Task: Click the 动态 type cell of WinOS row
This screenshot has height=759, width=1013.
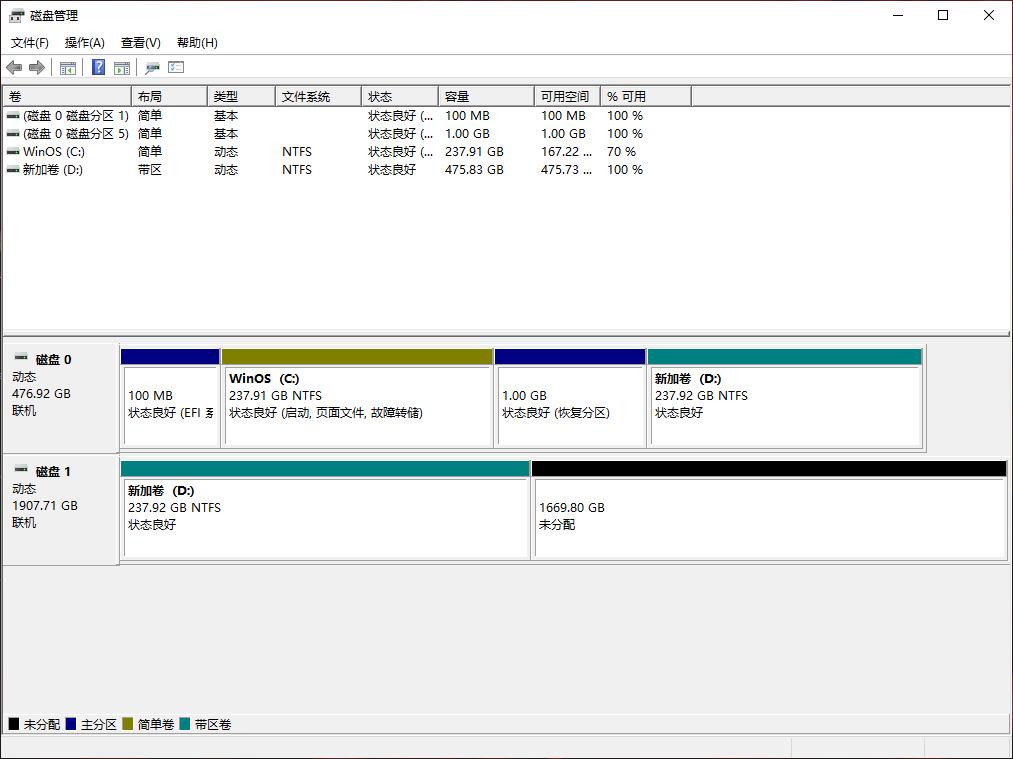Action: (x=226, y=152)
